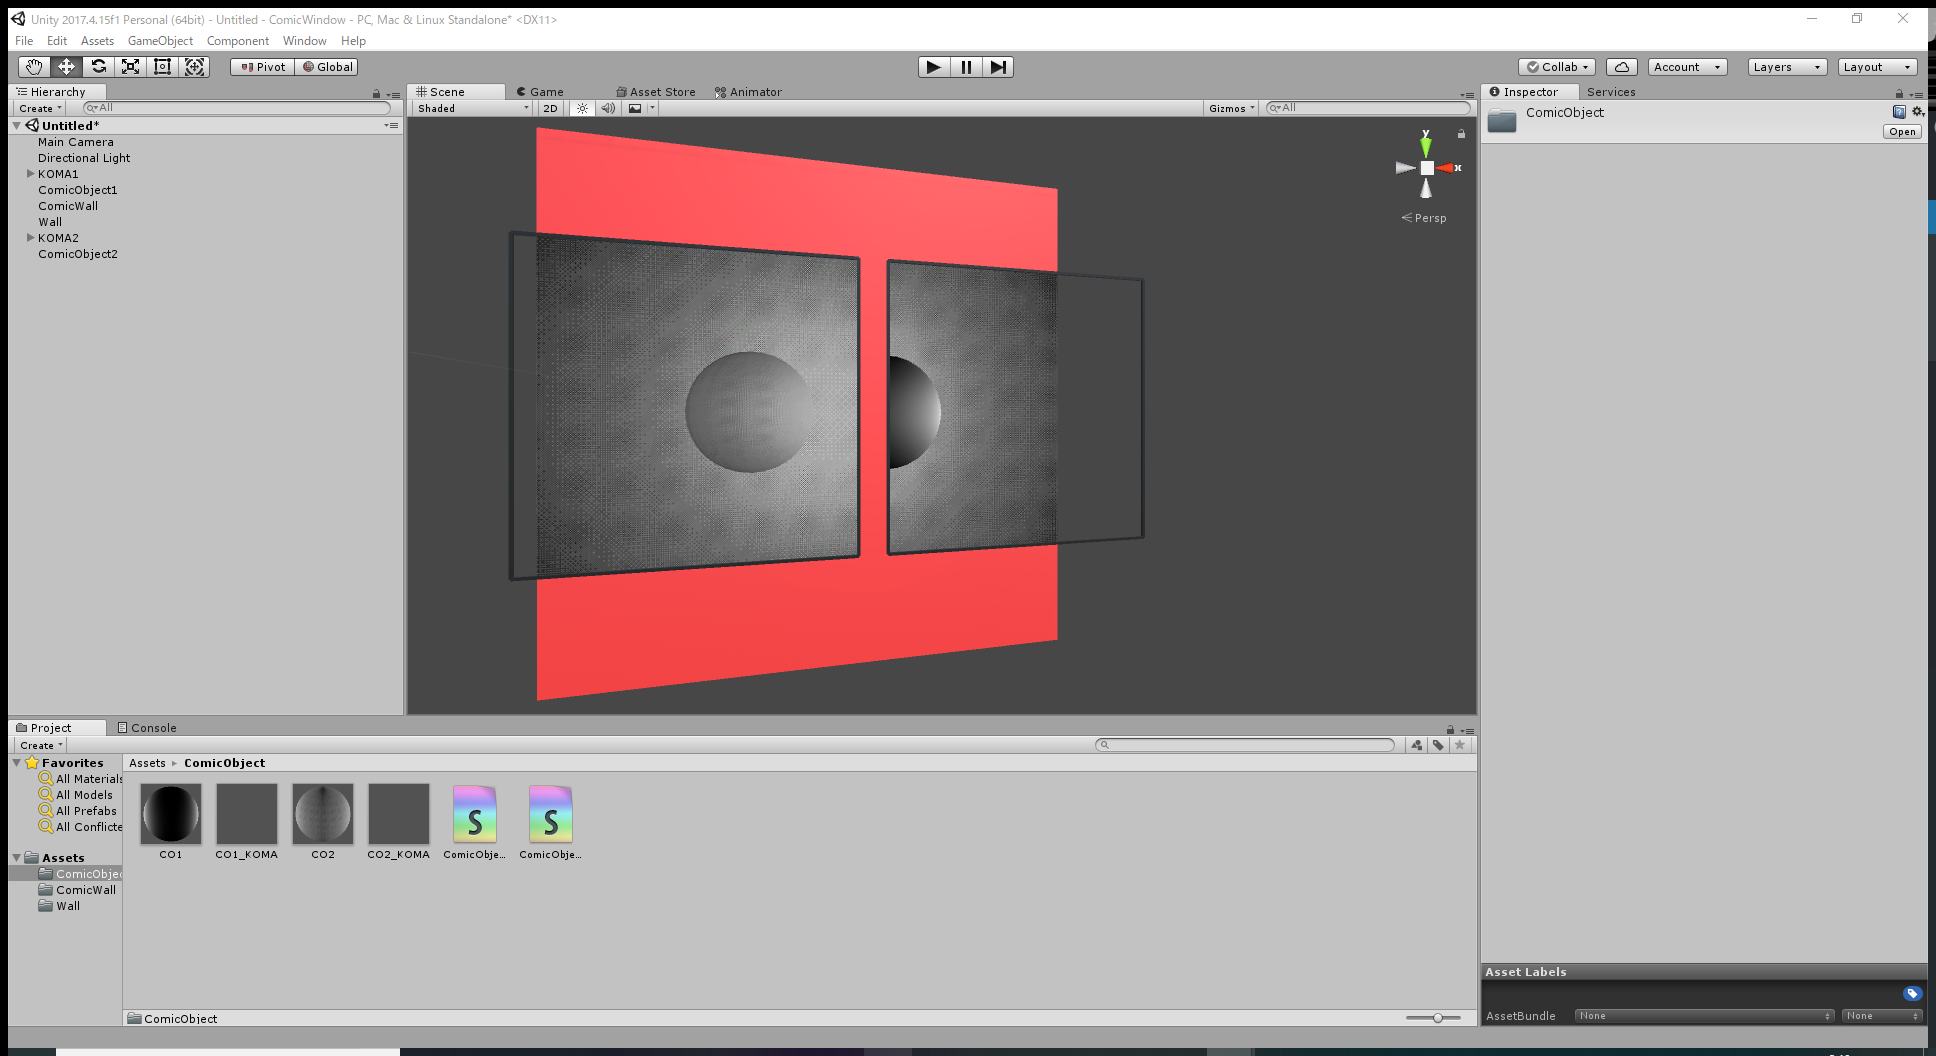The width and height of the screenshot is (1936, 1056).
Task: Expand the KOMA2 object
Action: click(x=30, y=238)
